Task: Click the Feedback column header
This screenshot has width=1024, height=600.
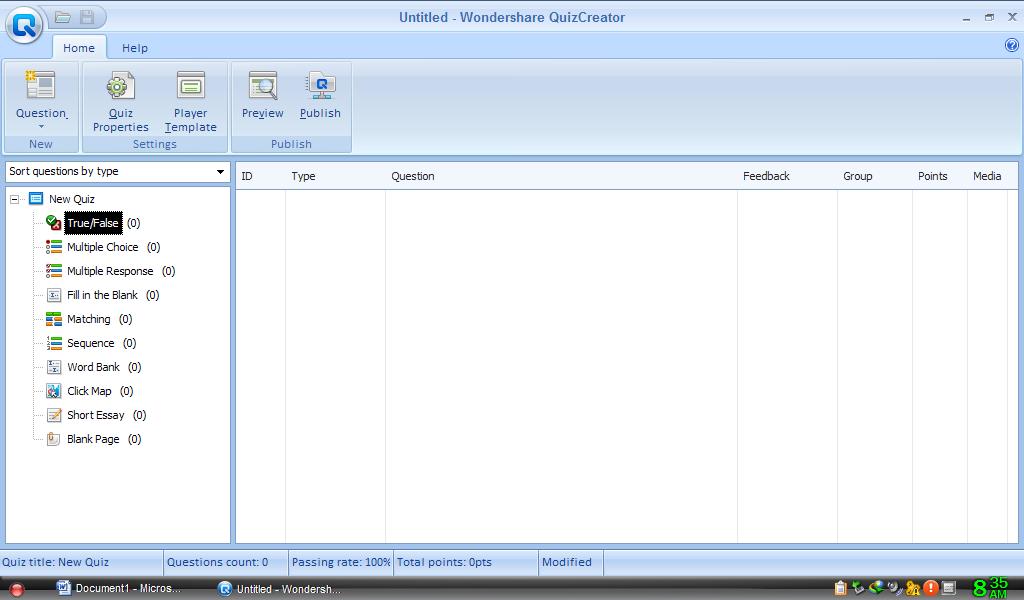Action: pos(788,176)
